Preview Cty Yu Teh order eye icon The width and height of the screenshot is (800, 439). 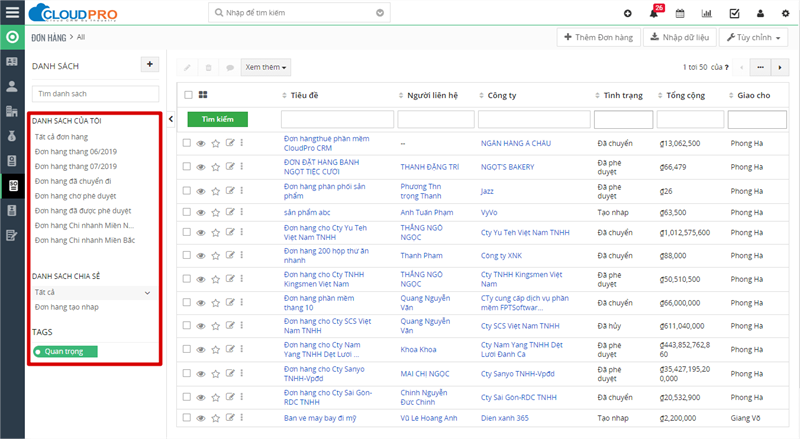tap(201, 232)
